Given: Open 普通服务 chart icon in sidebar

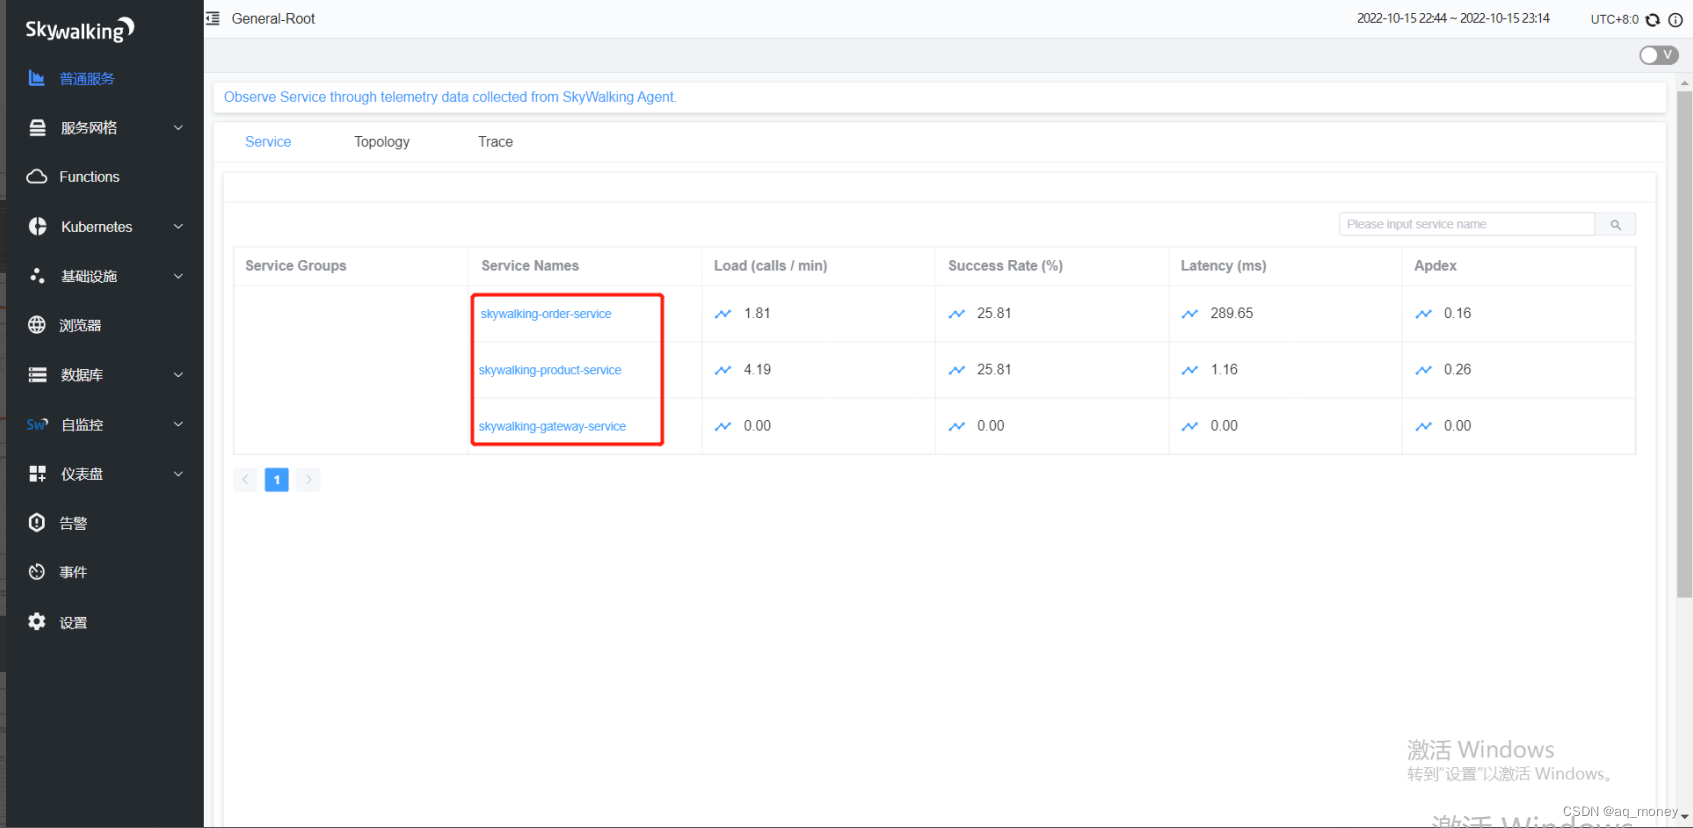Looking at the screenshot, I should coord(37,78).
